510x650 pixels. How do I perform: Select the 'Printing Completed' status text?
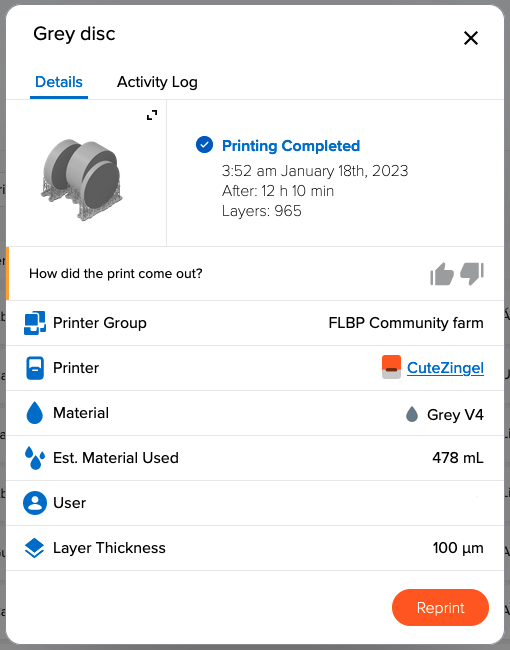point(291,146)
